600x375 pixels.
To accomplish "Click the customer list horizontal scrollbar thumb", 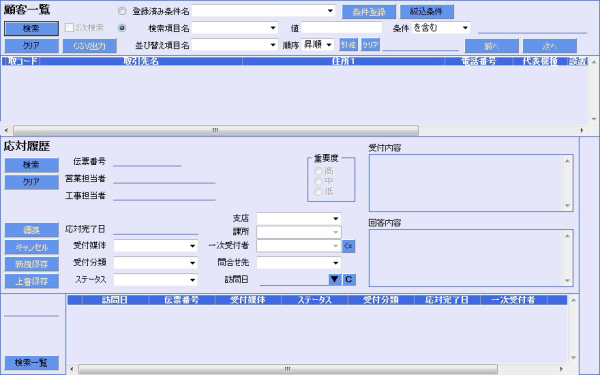I will pos(216,130).
